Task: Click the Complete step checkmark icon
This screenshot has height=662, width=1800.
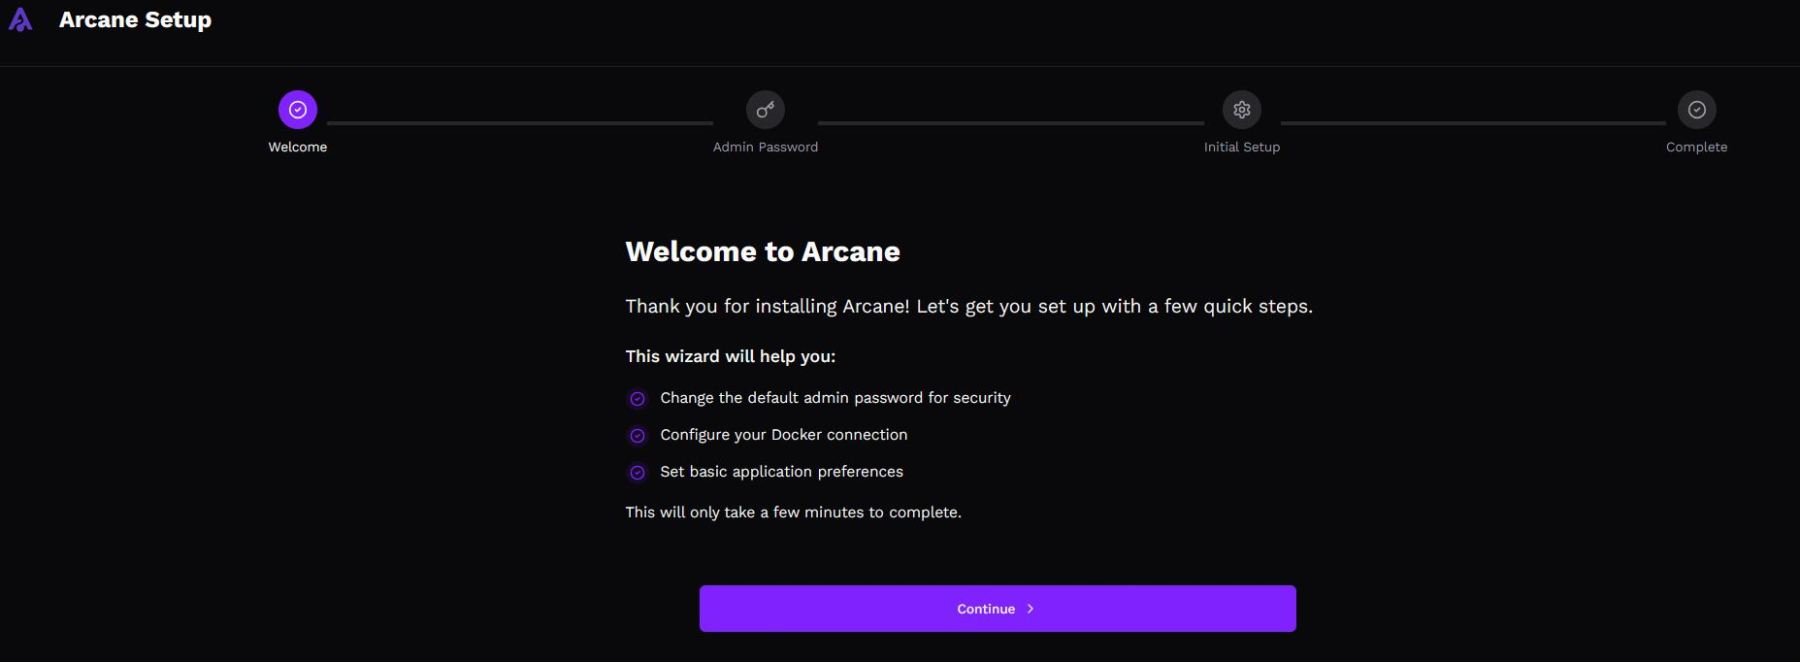Action: tap(1697, 110)
